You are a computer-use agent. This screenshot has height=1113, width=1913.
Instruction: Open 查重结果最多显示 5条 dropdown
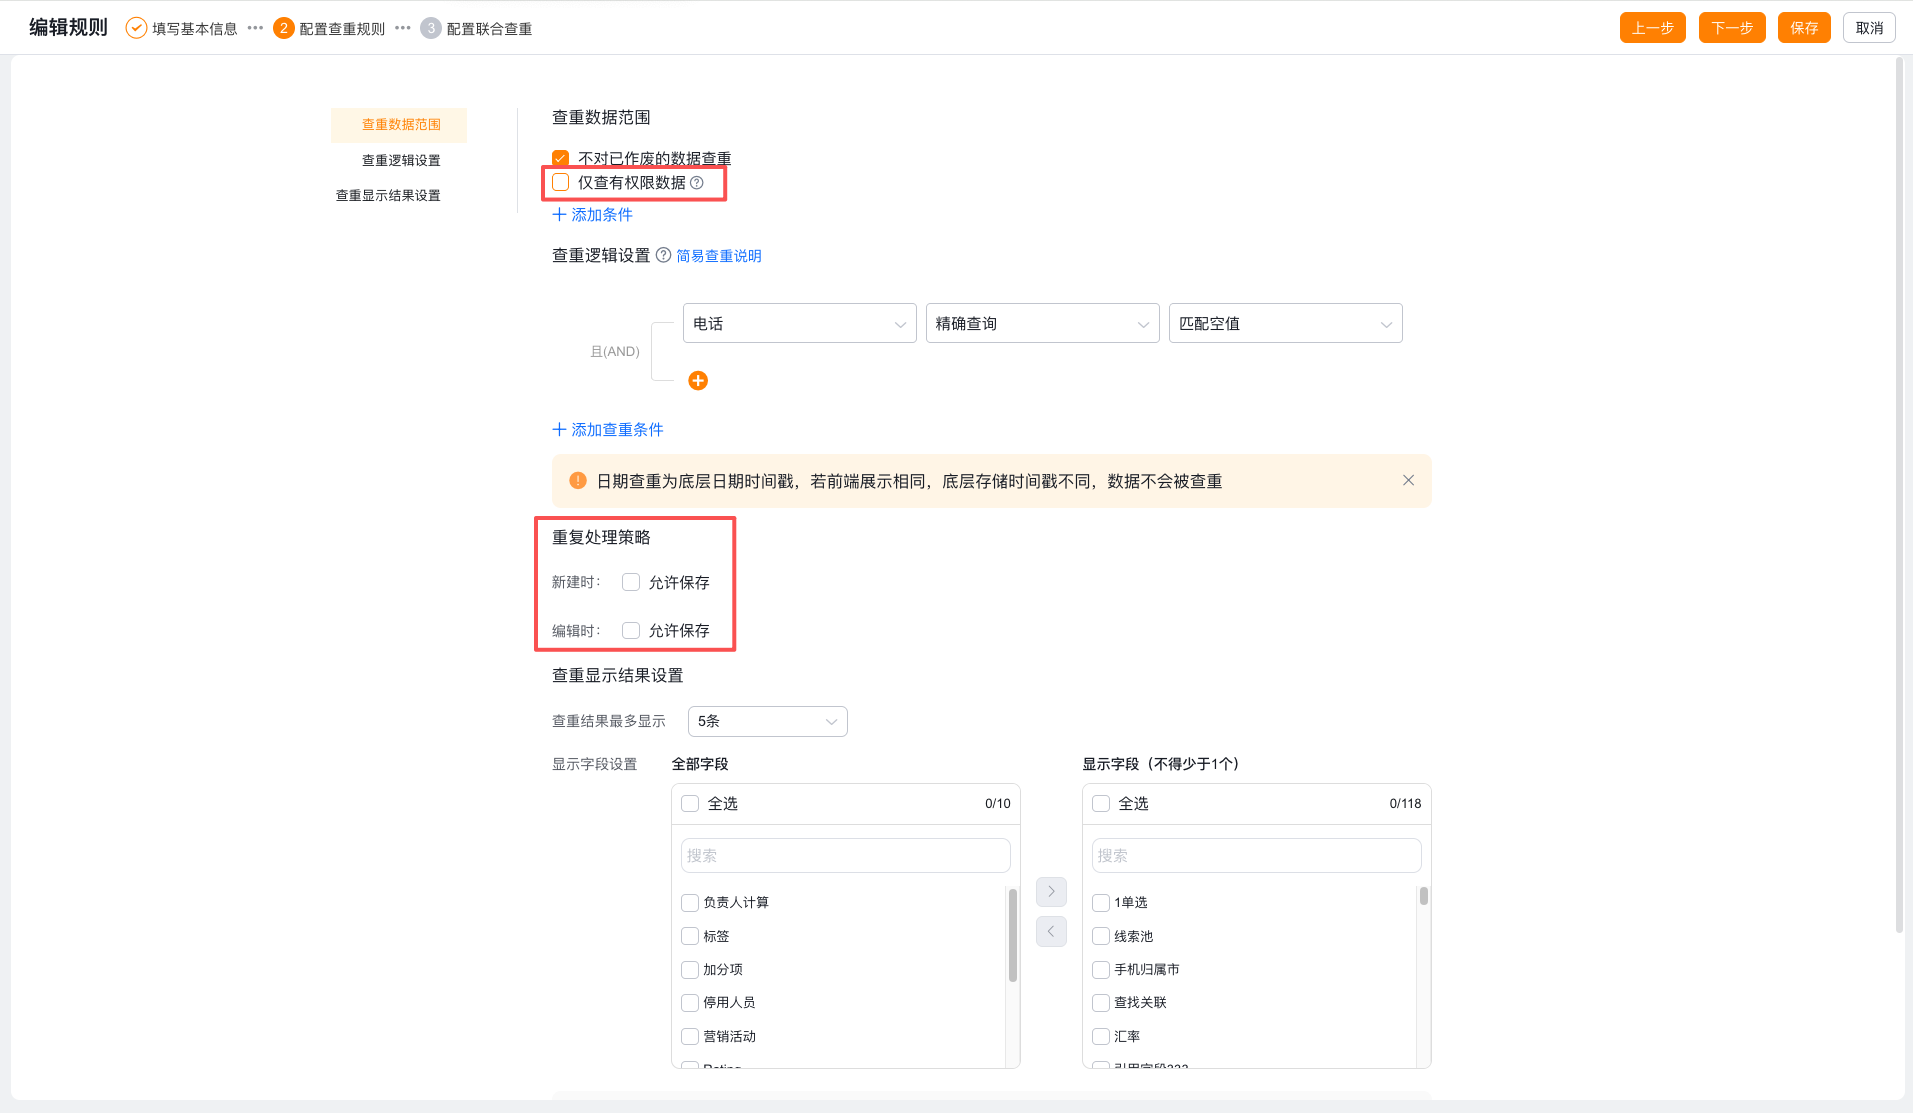pos(768,721)
